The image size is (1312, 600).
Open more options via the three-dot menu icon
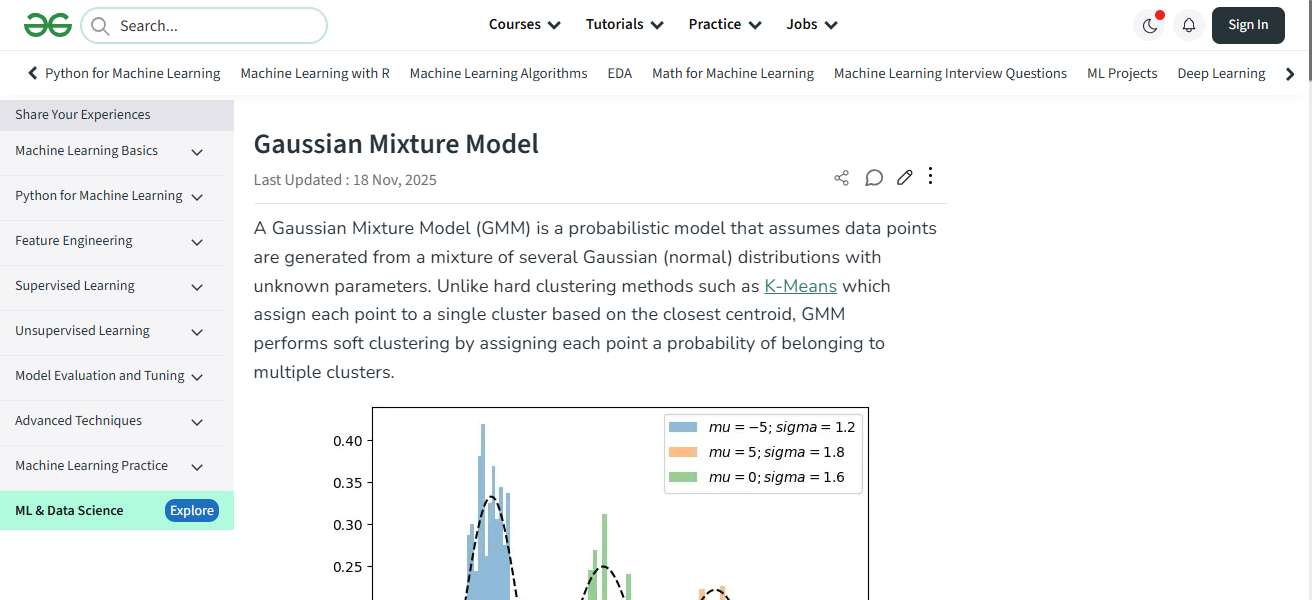[x=930, y=177]
